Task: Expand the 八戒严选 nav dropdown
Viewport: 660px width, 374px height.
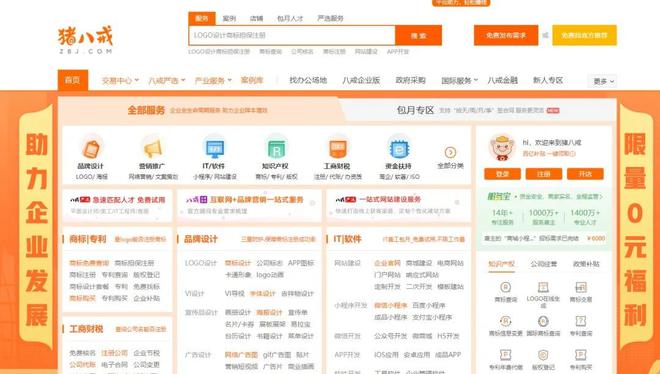Action: pyautogui.click(x=167, y=80)
